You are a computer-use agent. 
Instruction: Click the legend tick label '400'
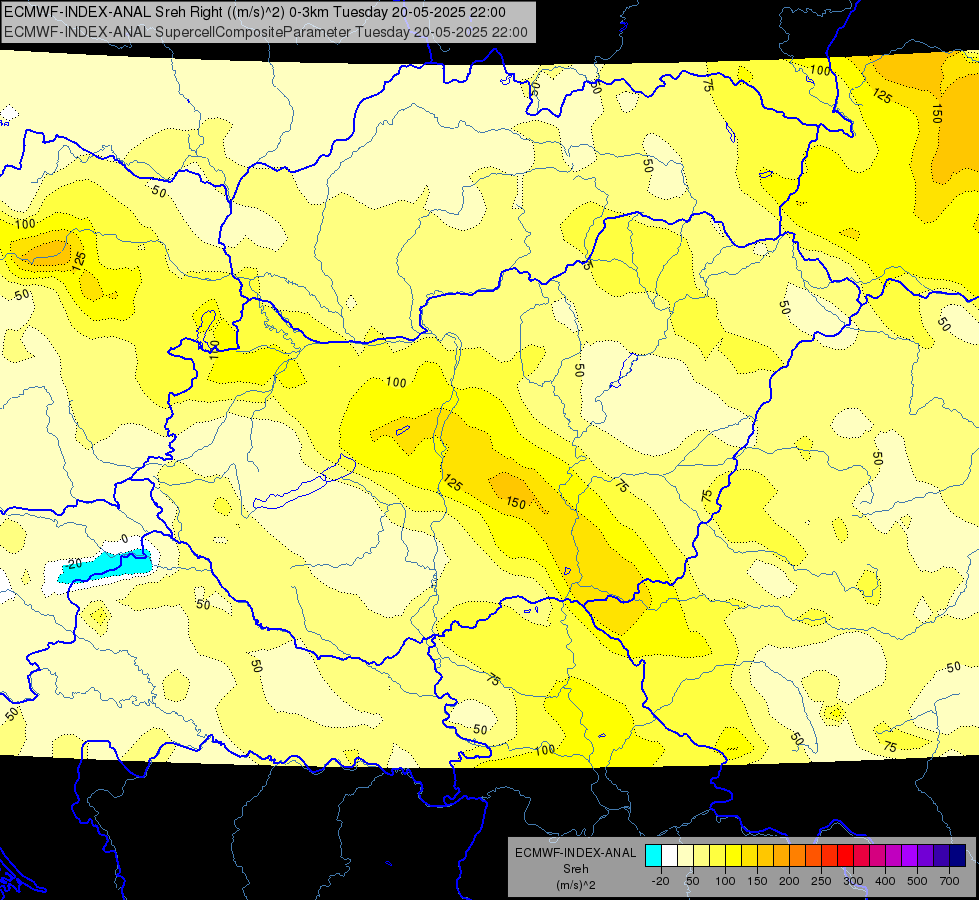885,881
